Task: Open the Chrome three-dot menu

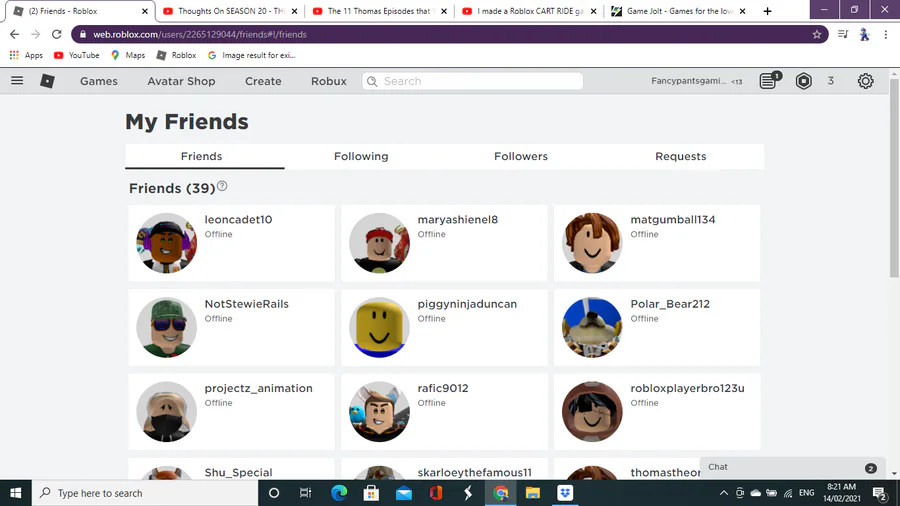Action: 886,34
